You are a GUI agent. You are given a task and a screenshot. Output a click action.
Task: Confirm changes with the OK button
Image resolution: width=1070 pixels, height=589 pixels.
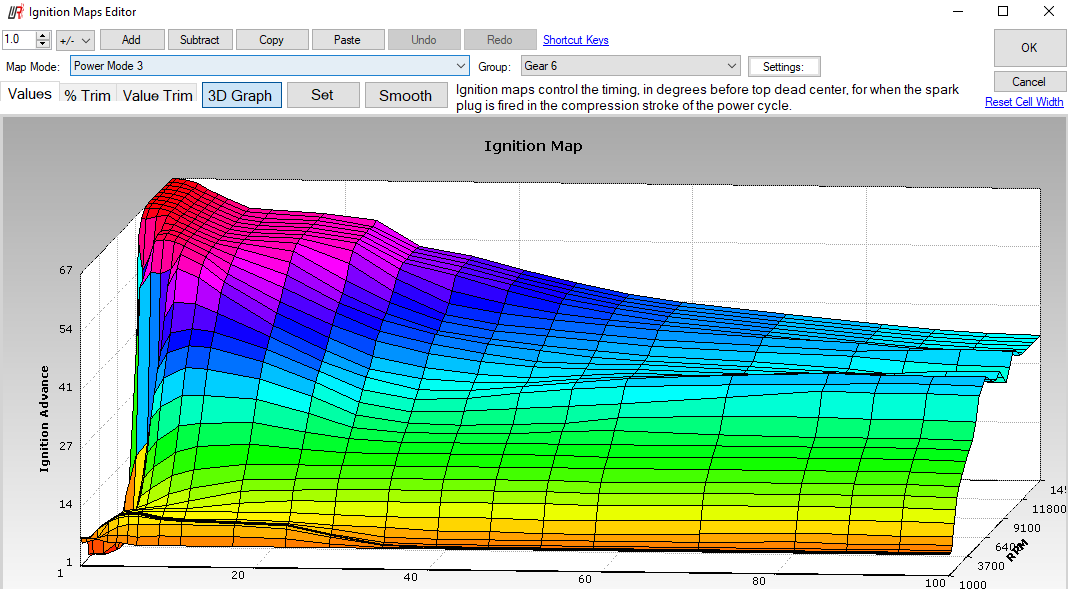coord(1028,48)
